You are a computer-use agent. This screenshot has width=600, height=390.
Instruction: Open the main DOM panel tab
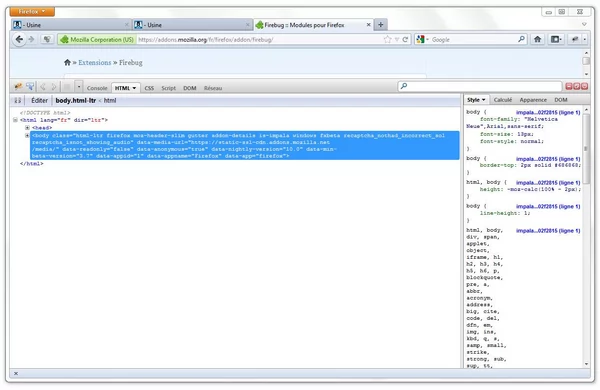pos(189,88)
